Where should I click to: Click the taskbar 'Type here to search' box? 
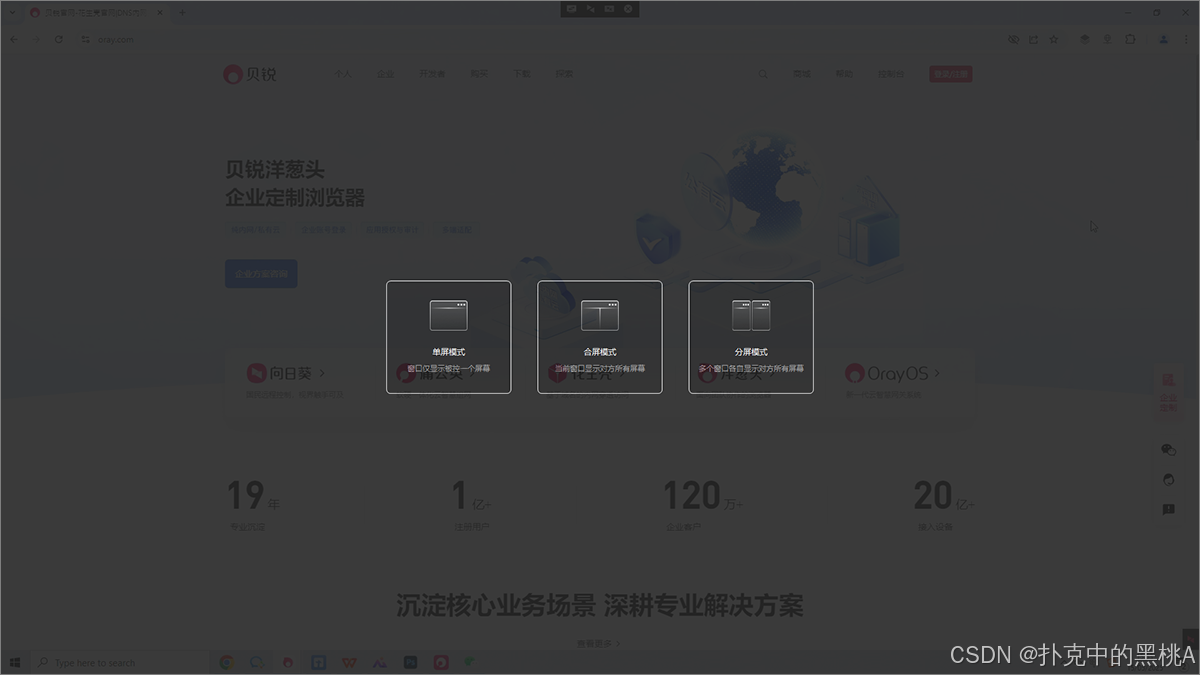point(120,663)
